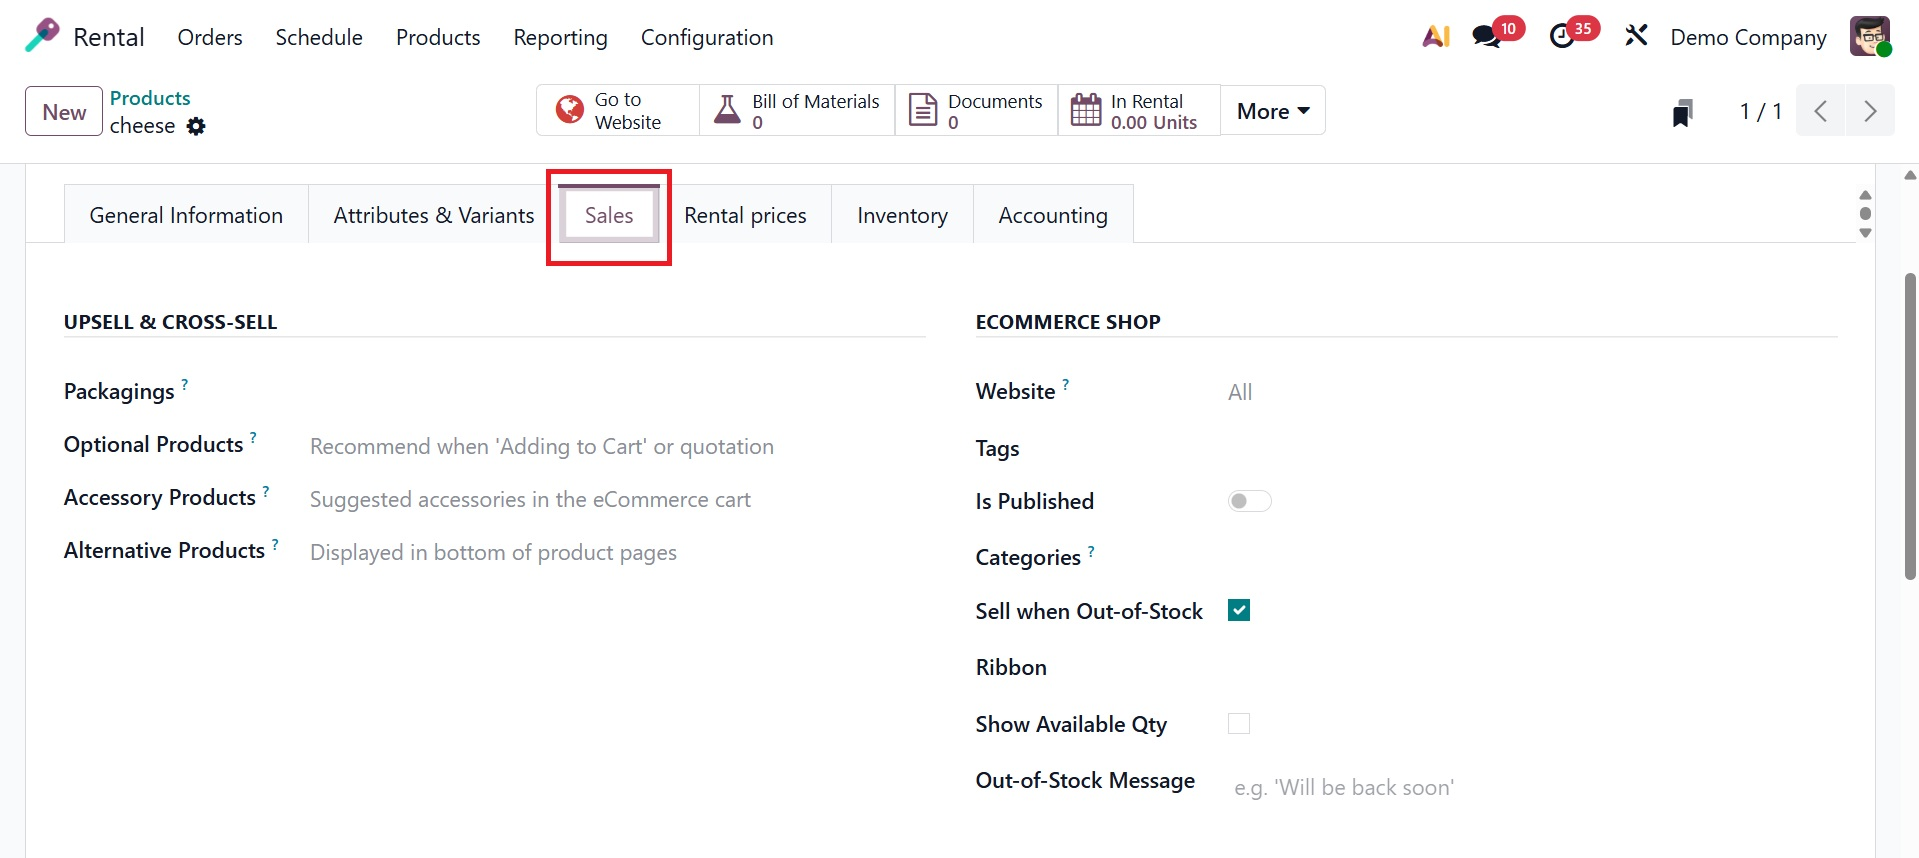Click the product settings gear icon
The image size is (1919, 858).
[197, 126]
